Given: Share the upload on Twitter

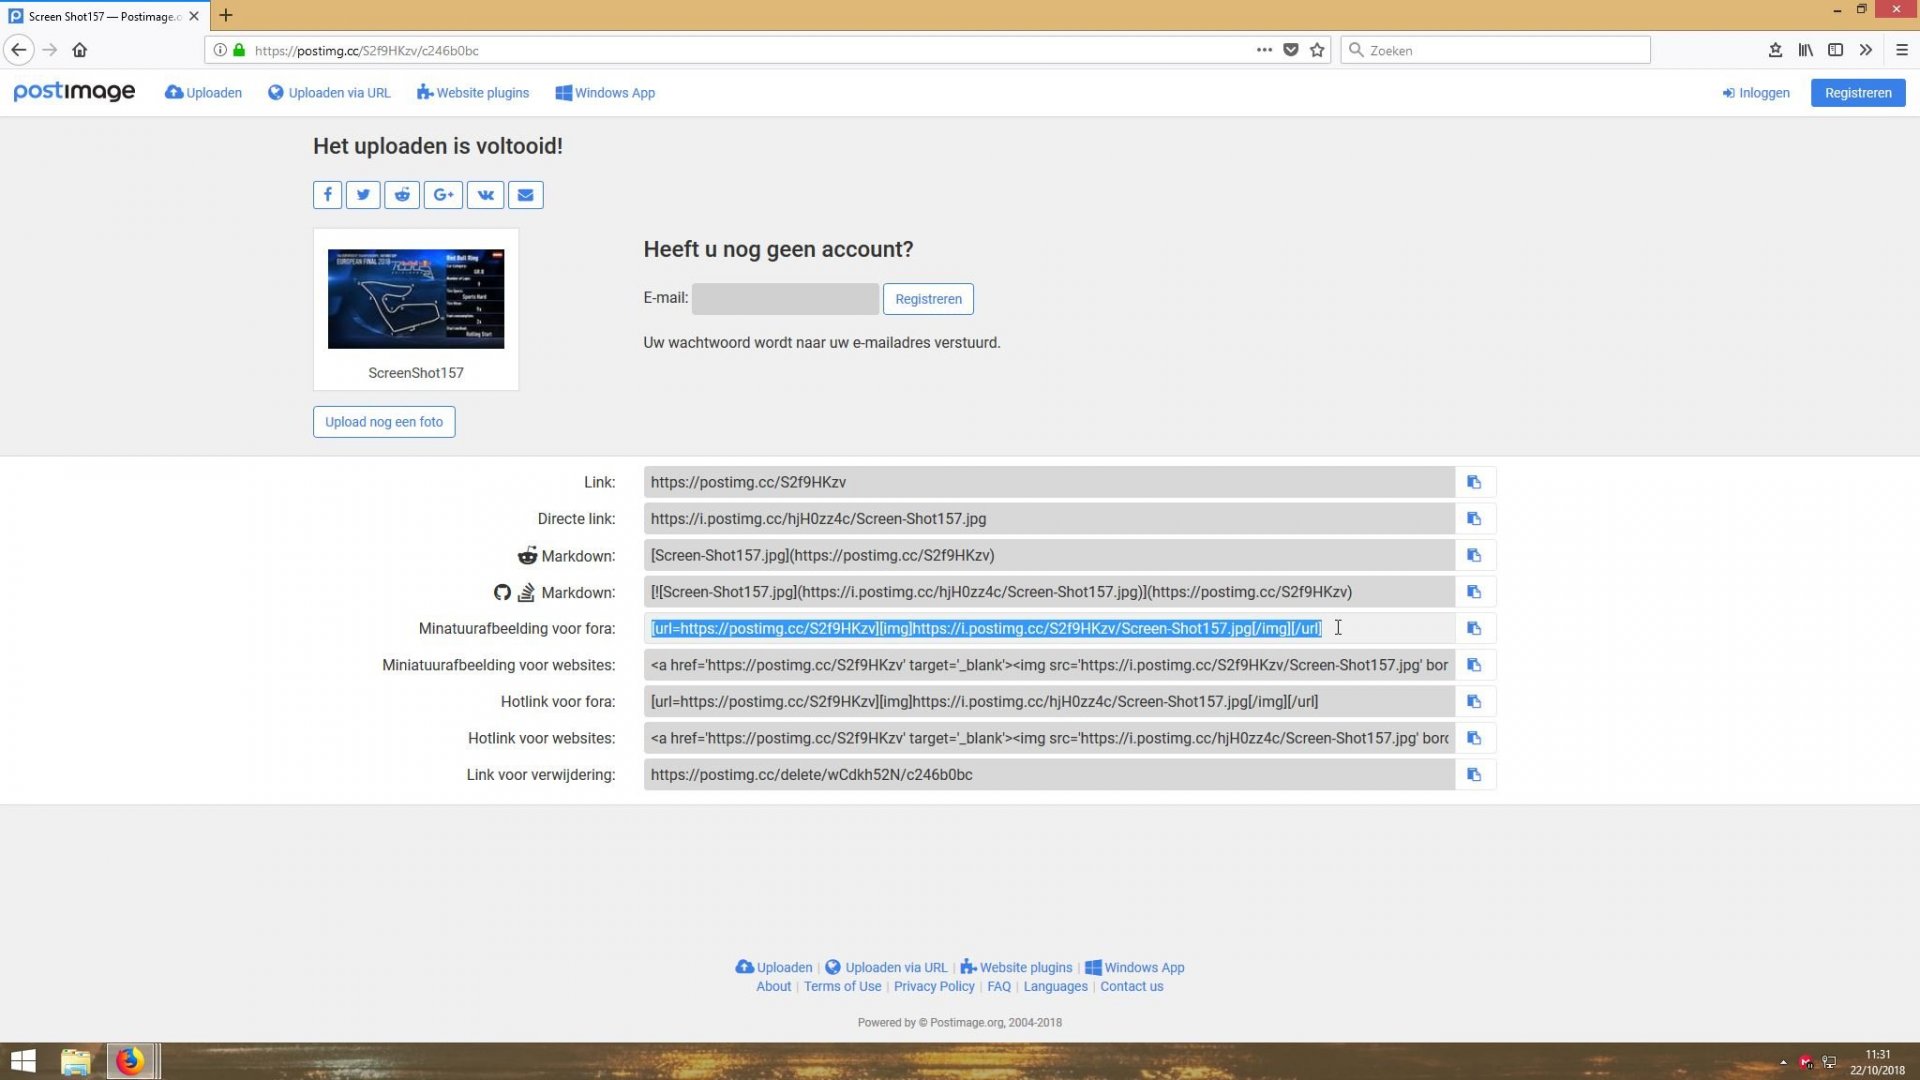Looking at the screenshot, I should coord(363,194).
